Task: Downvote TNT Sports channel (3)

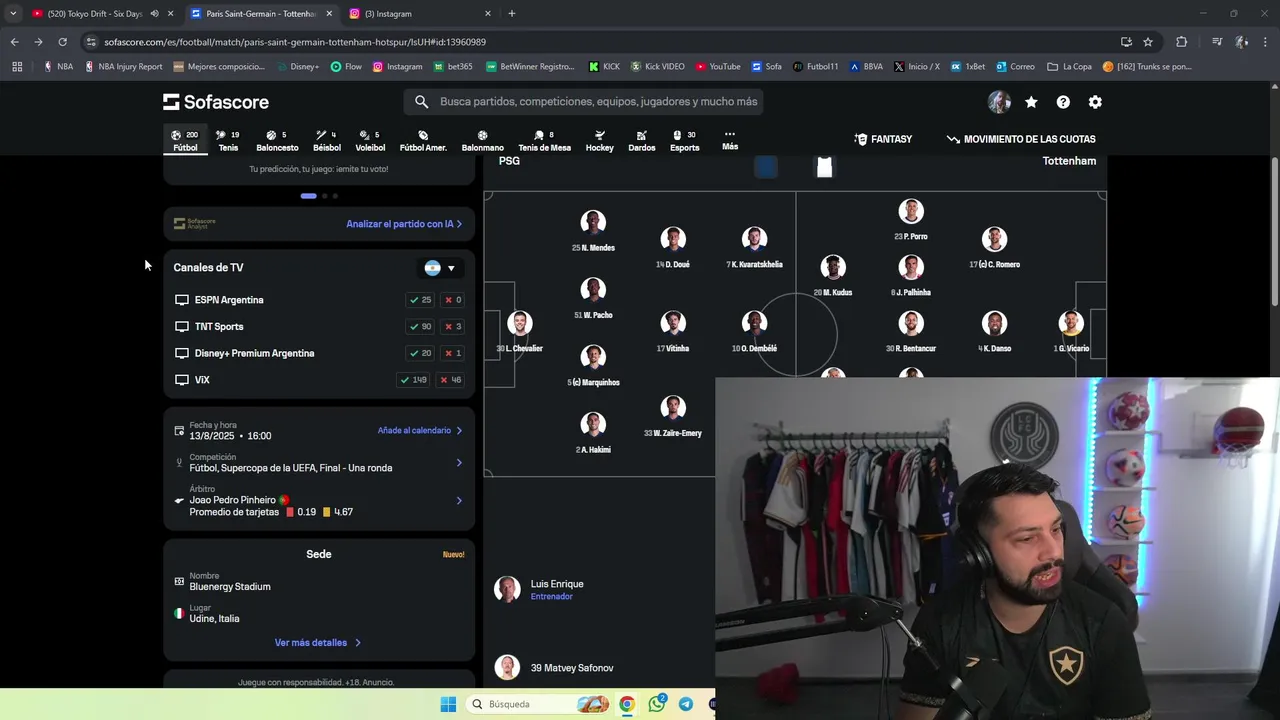Action: [x=453, y=327]
